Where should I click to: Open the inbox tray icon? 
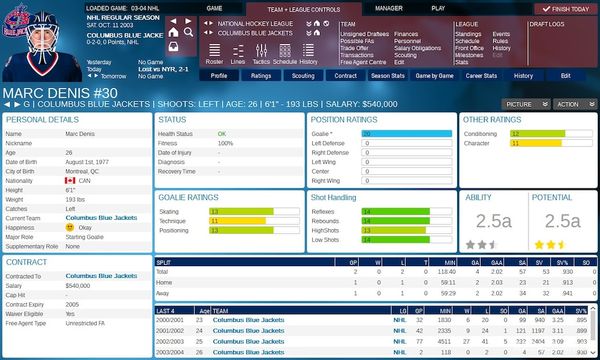(x=173, y=47)
